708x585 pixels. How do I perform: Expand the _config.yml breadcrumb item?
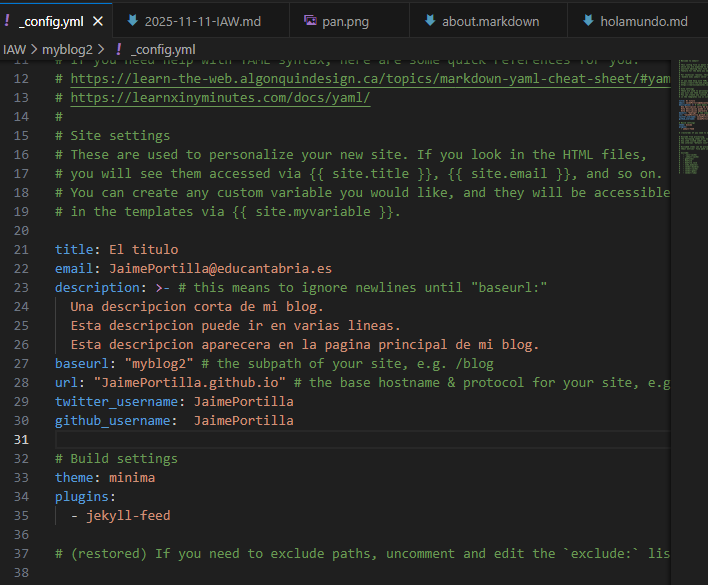click(x=162, y=48)
